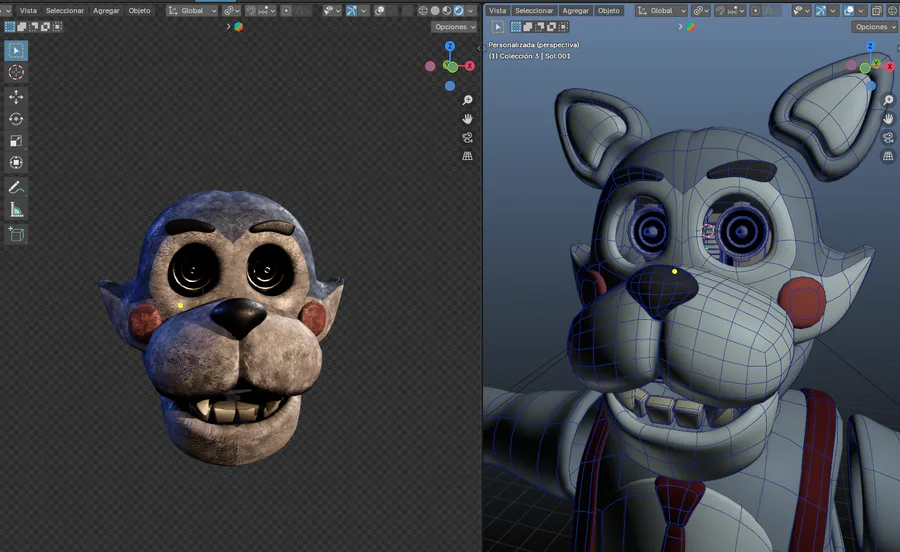Open visibility filter dropdown in left viewport
Viewport: 900px width, 552px height.
point(332,10)
